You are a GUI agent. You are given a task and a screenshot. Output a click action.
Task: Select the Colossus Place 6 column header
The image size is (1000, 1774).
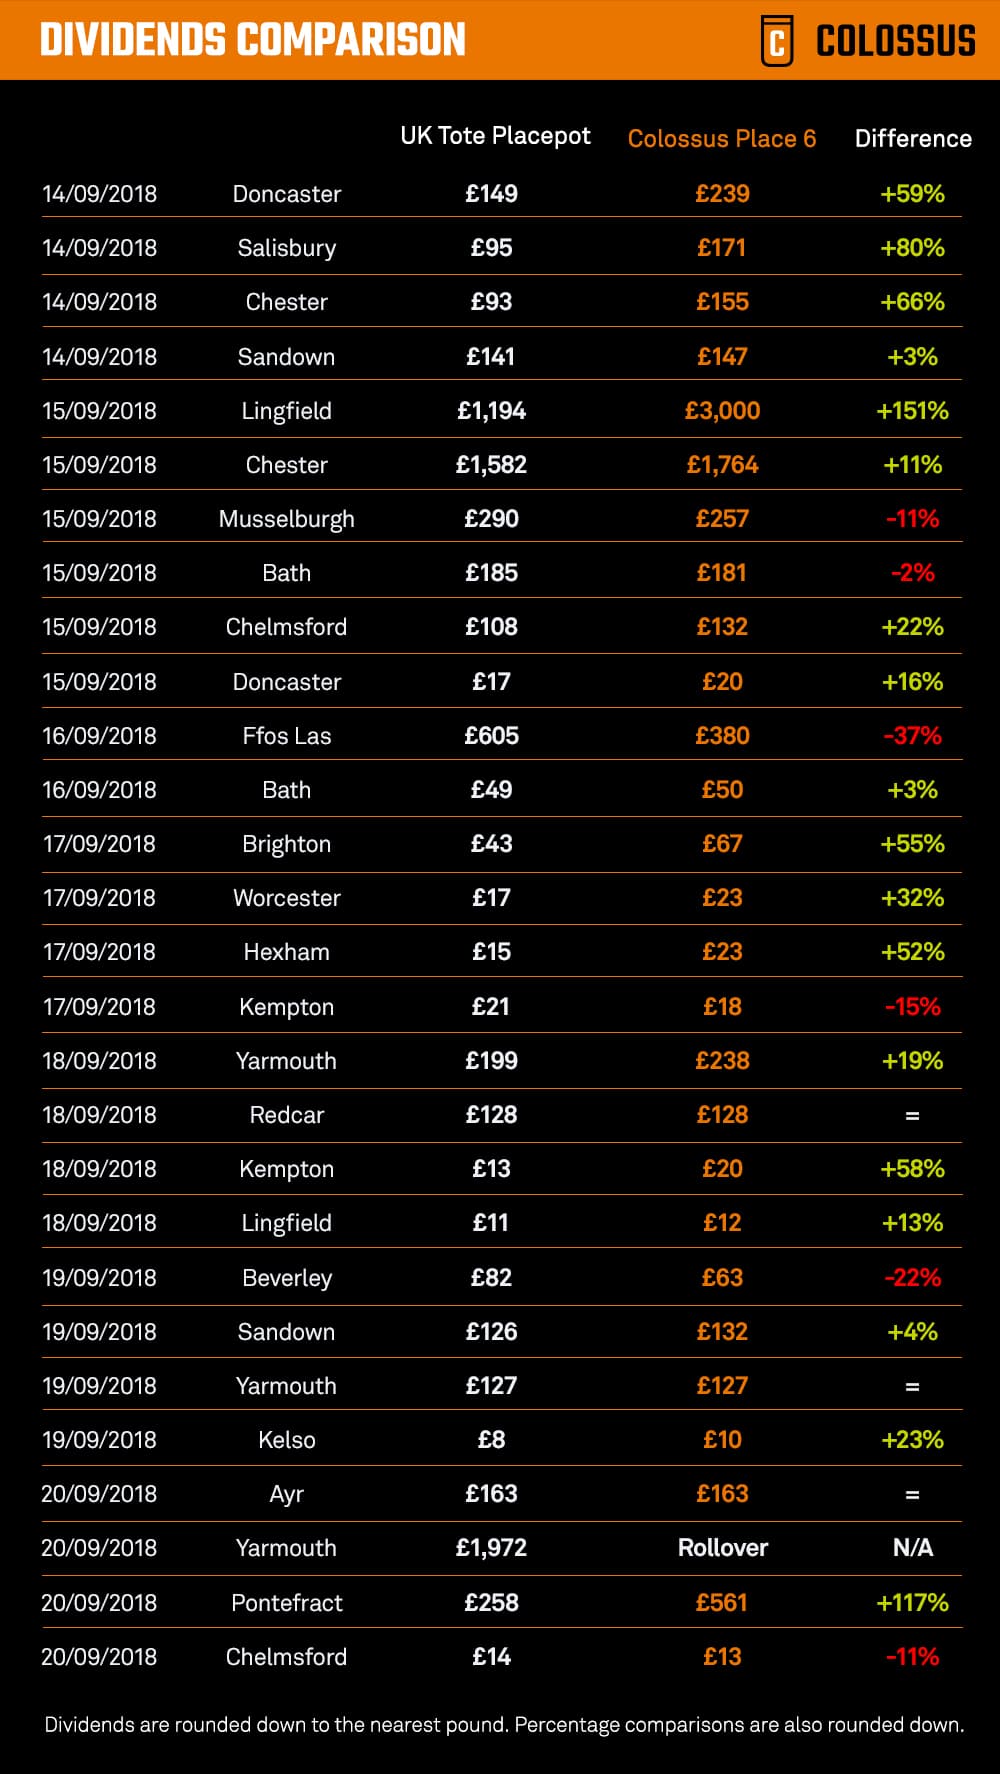(722, 139)
